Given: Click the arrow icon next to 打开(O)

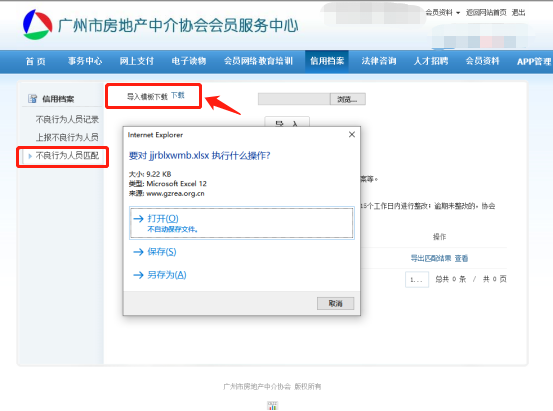Looking at the screenshot, I should pyautogui.click(x=138, y=219).
